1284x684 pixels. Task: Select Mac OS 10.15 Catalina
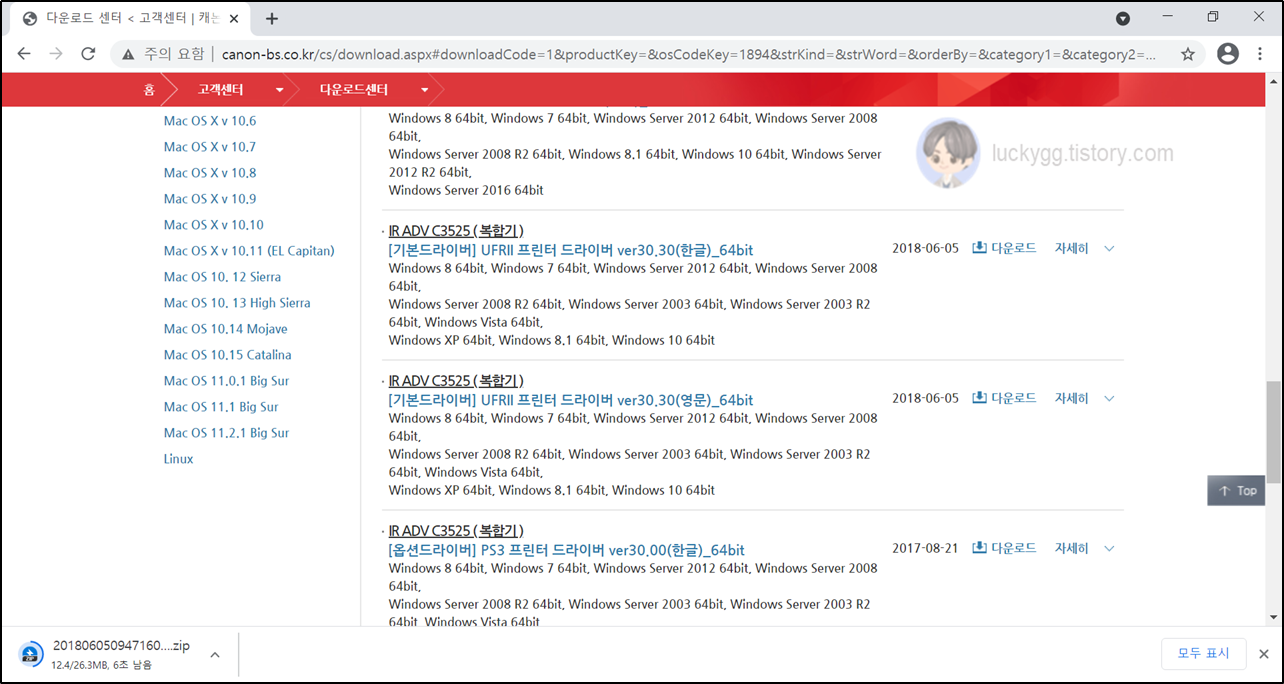228,355
